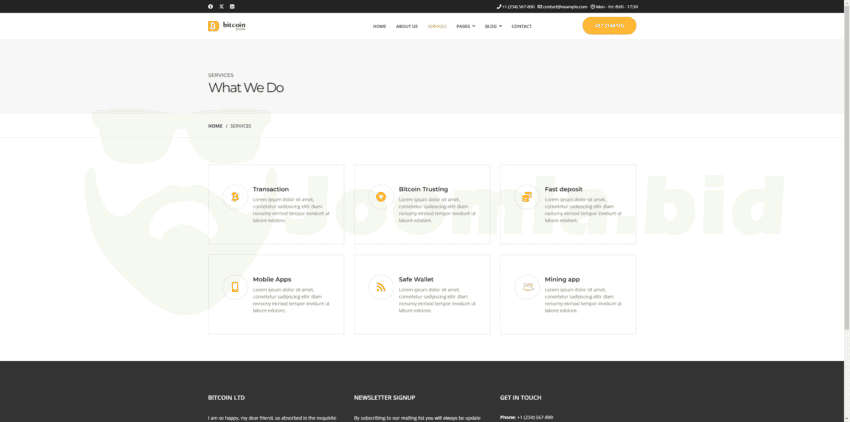Go to the About Us menu item
The width and height of the screenshot is (850, 422).
[406, 26]
